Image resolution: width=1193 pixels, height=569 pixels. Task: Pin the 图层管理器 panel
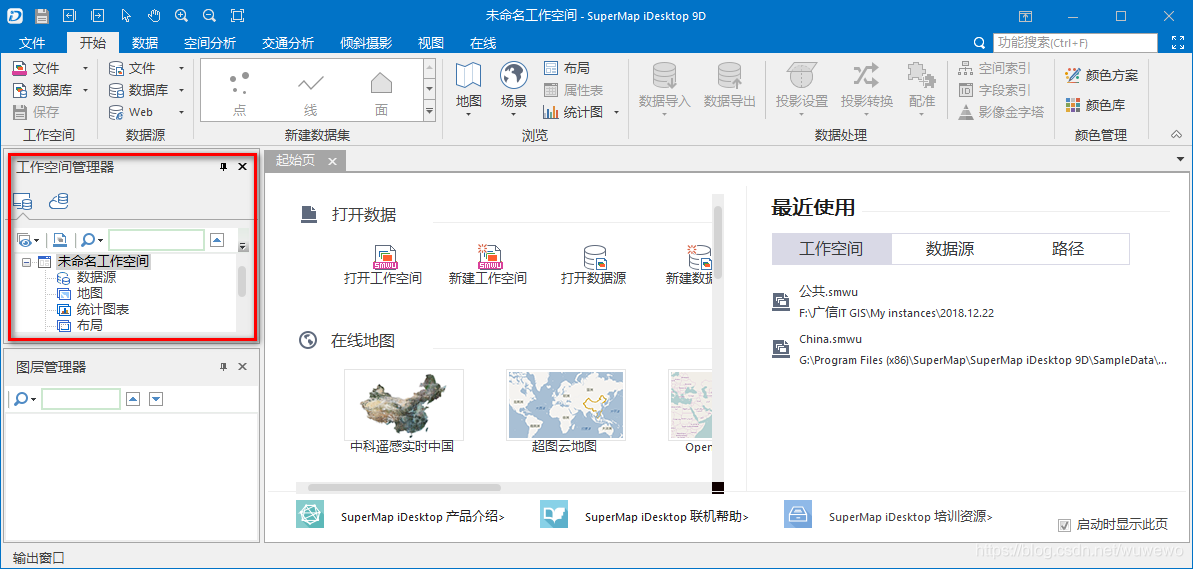pyautogui.click(x=224, y=367)
